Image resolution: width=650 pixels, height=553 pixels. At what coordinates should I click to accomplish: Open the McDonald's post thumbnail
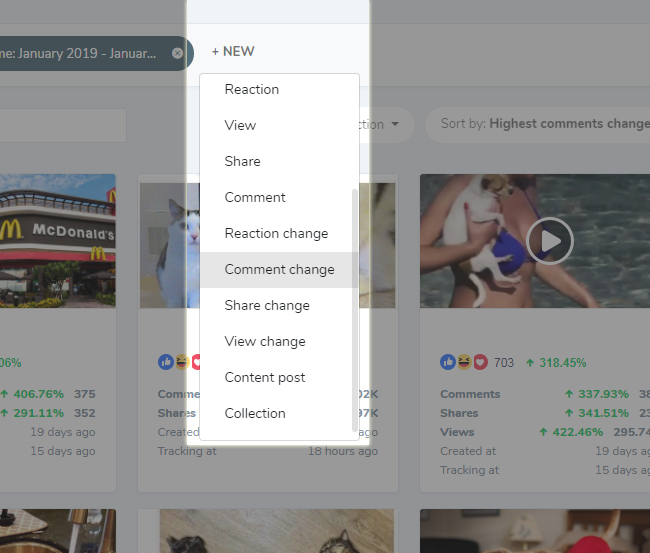pyautogui.click(x=58, y=241)
